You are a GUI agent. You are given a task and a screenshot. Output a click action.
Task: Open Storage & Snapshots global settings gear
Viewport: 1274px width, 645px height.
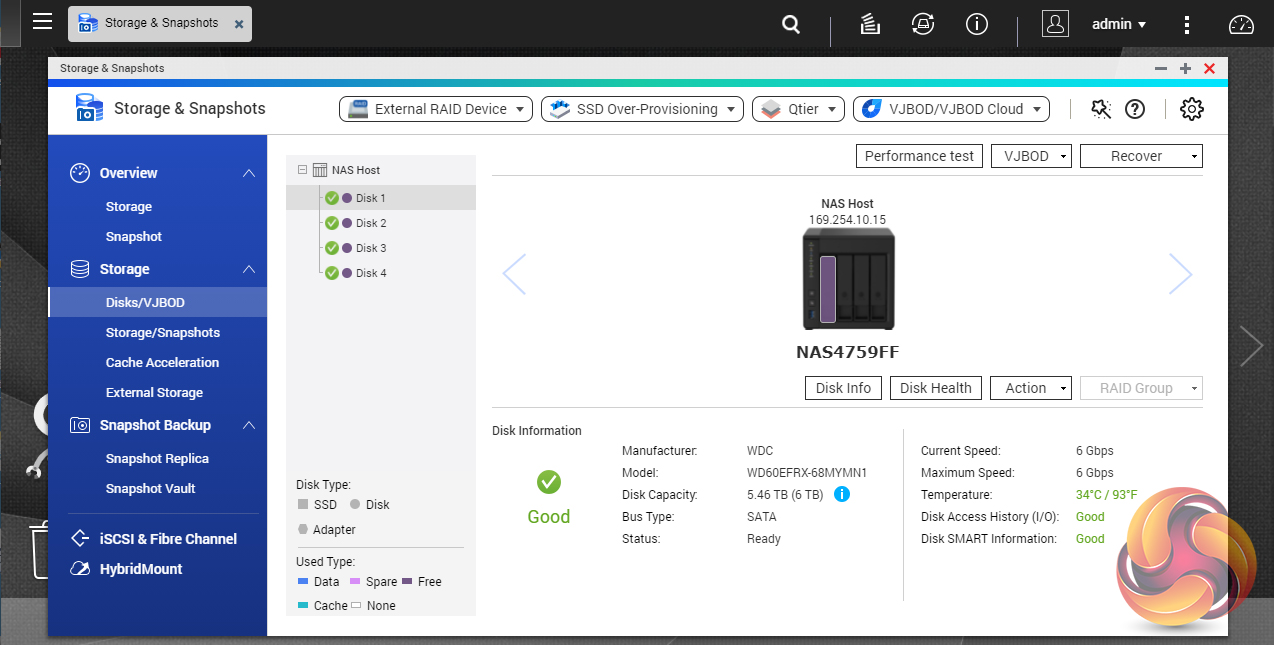1191,109
